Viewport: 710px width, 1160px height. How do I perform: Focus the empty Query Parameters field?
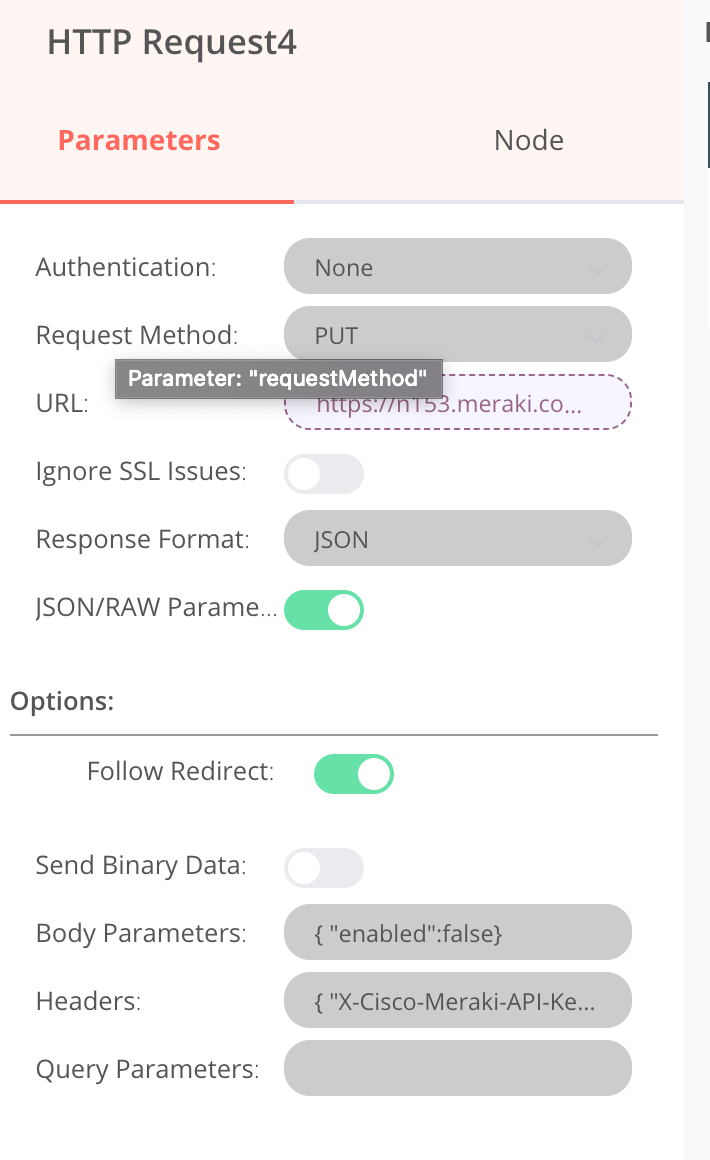coord(457,1069)
